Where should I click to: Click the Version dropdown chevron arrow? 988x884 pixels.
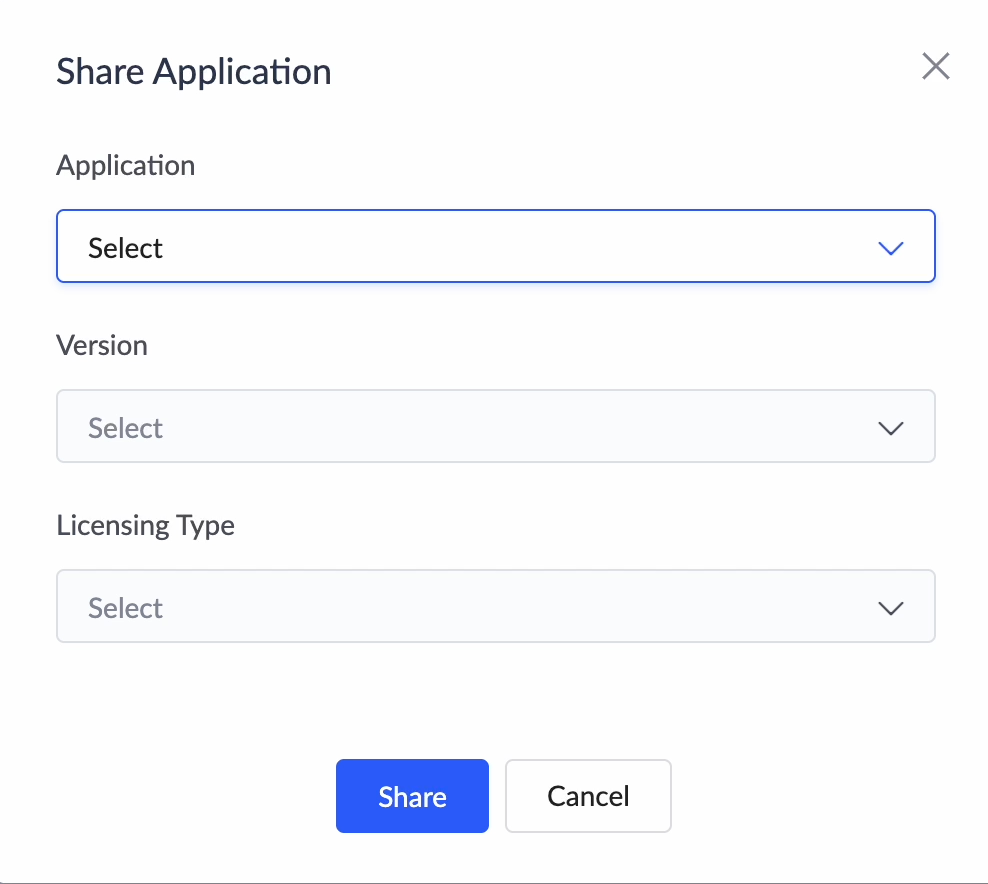coord(890,428)
